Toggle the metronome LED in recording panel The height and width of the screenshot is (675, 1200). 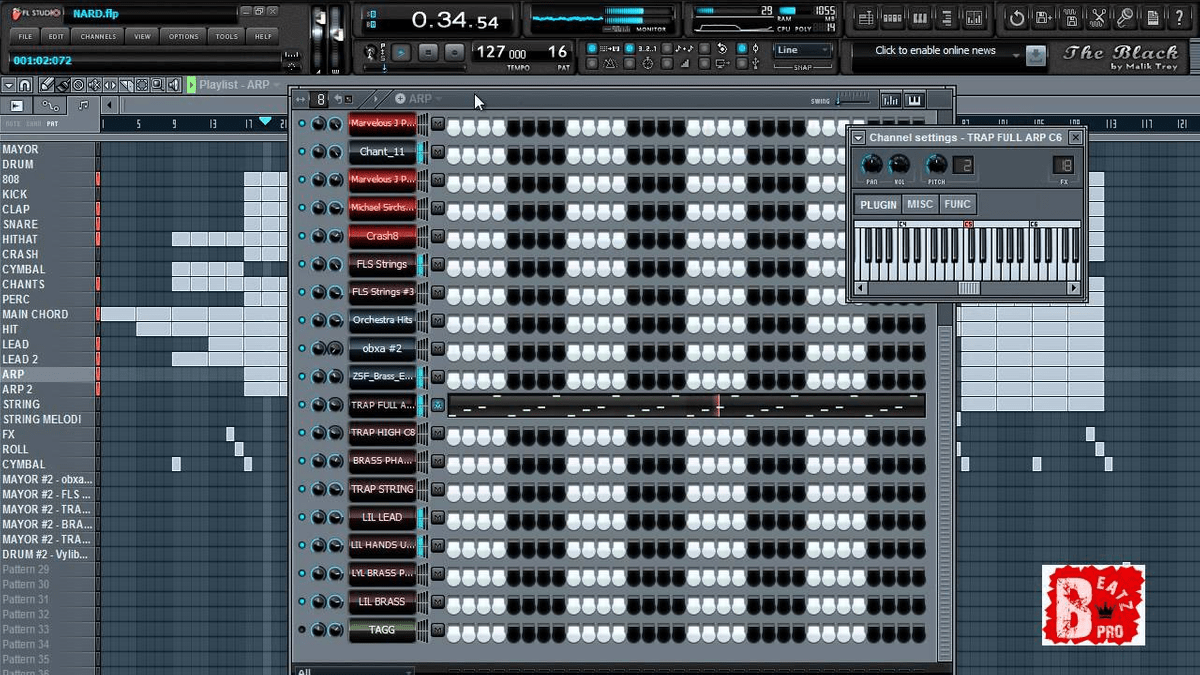591,63
